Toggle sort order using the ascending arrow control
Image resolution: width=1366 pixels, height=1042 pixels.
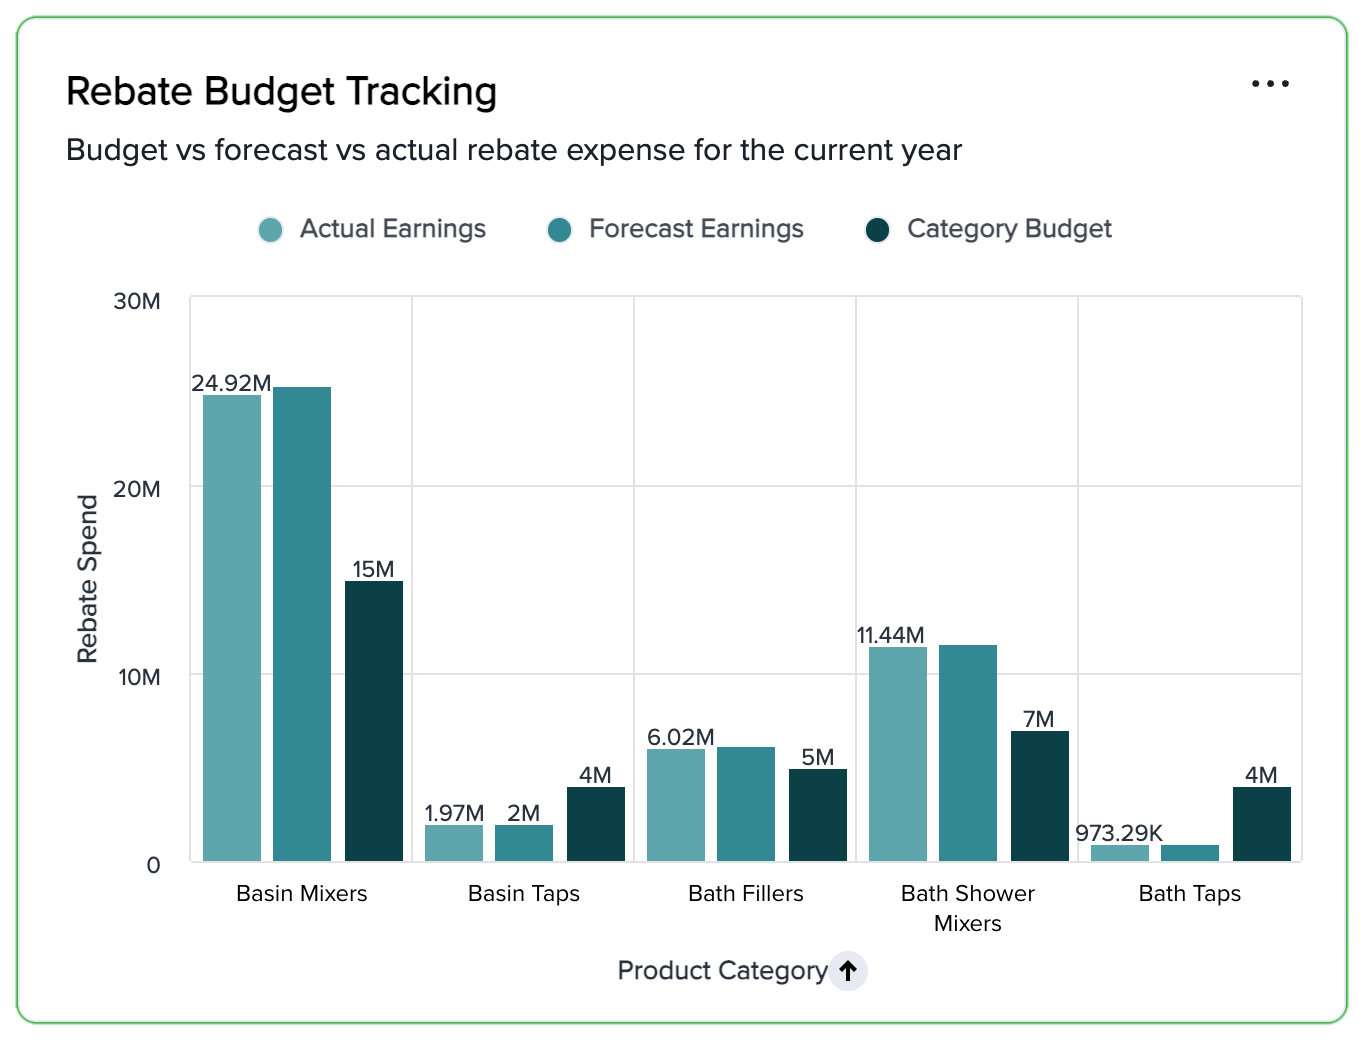pos(847,970)
